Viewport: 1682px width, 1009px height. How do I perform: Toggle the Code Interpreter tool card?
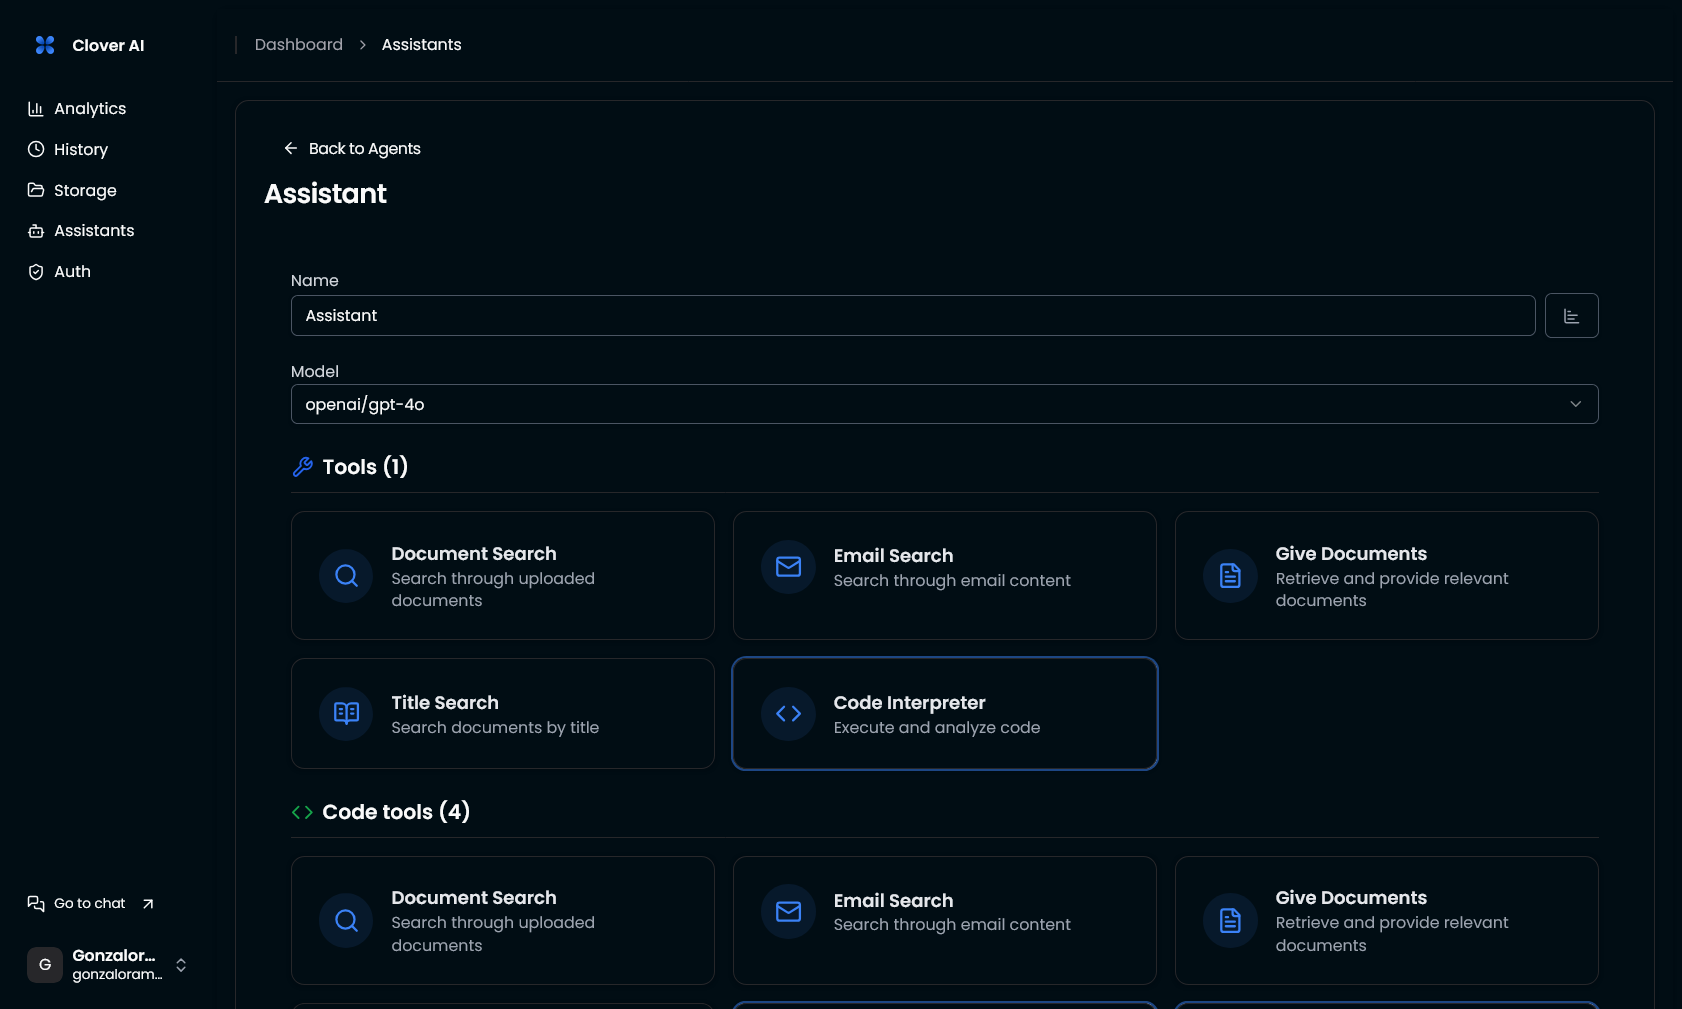tap(945, 714)
